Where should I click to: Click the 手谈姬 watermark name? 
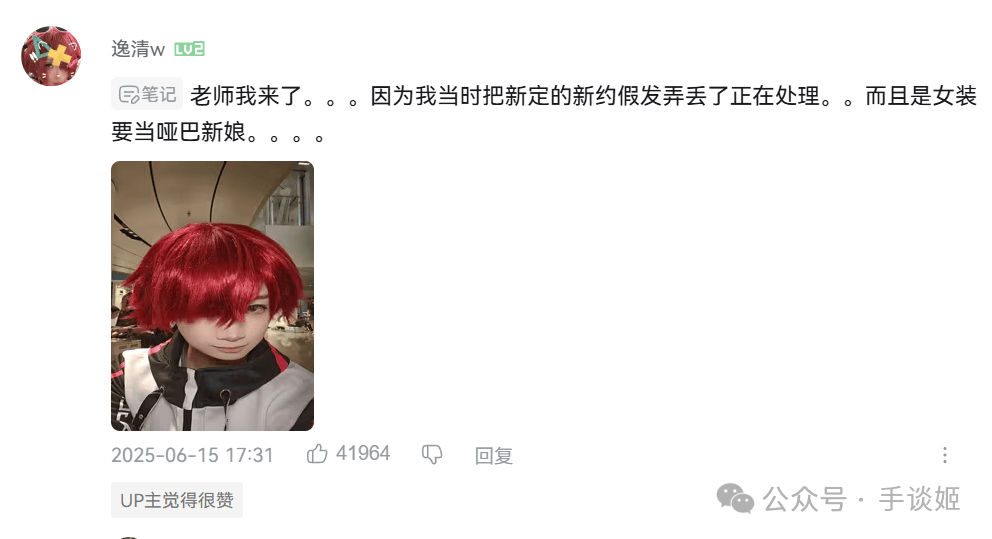[919, 499]
